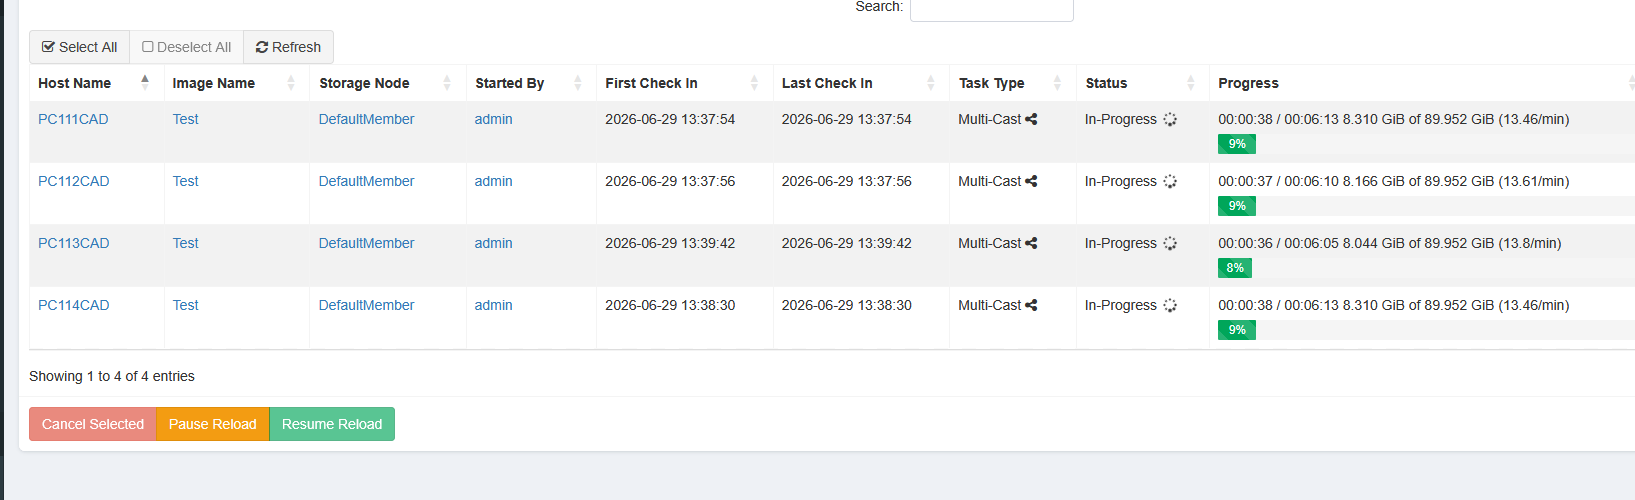Select first check-in time 2026-06-29 13:39:42
1635x500 pixels.
tap(670, 243)
